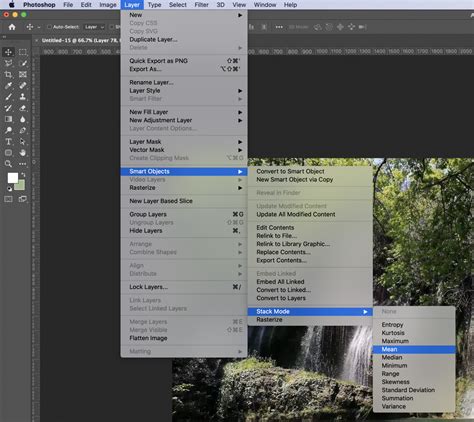Image resolution: width=474 pixels, height=422 pixels.
Task: Choose Standard Deviation stack mode
Action: 414,390
